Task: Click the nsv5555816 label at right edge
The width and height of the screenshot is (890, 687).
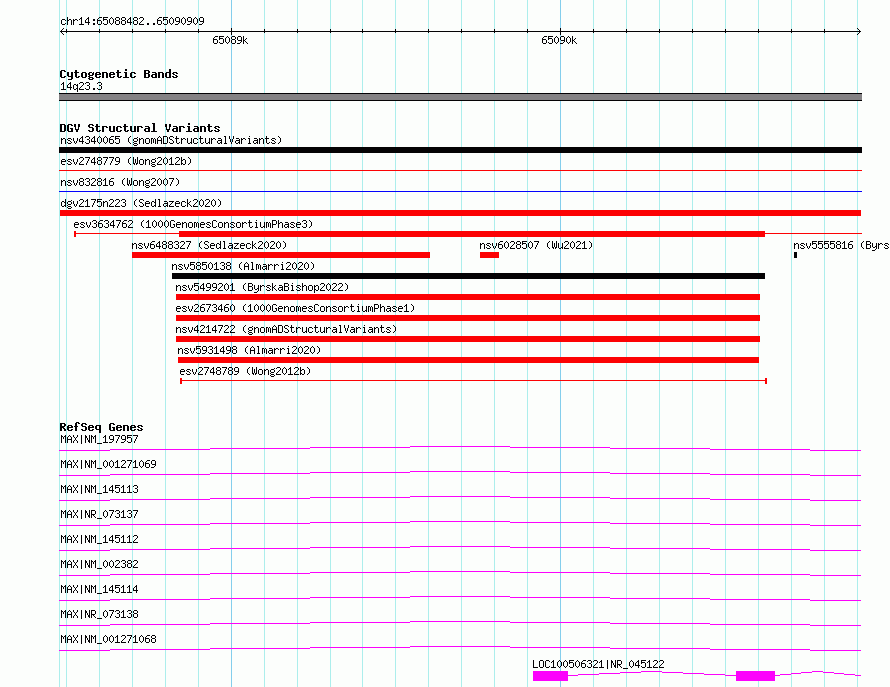Action: point(841,245)
